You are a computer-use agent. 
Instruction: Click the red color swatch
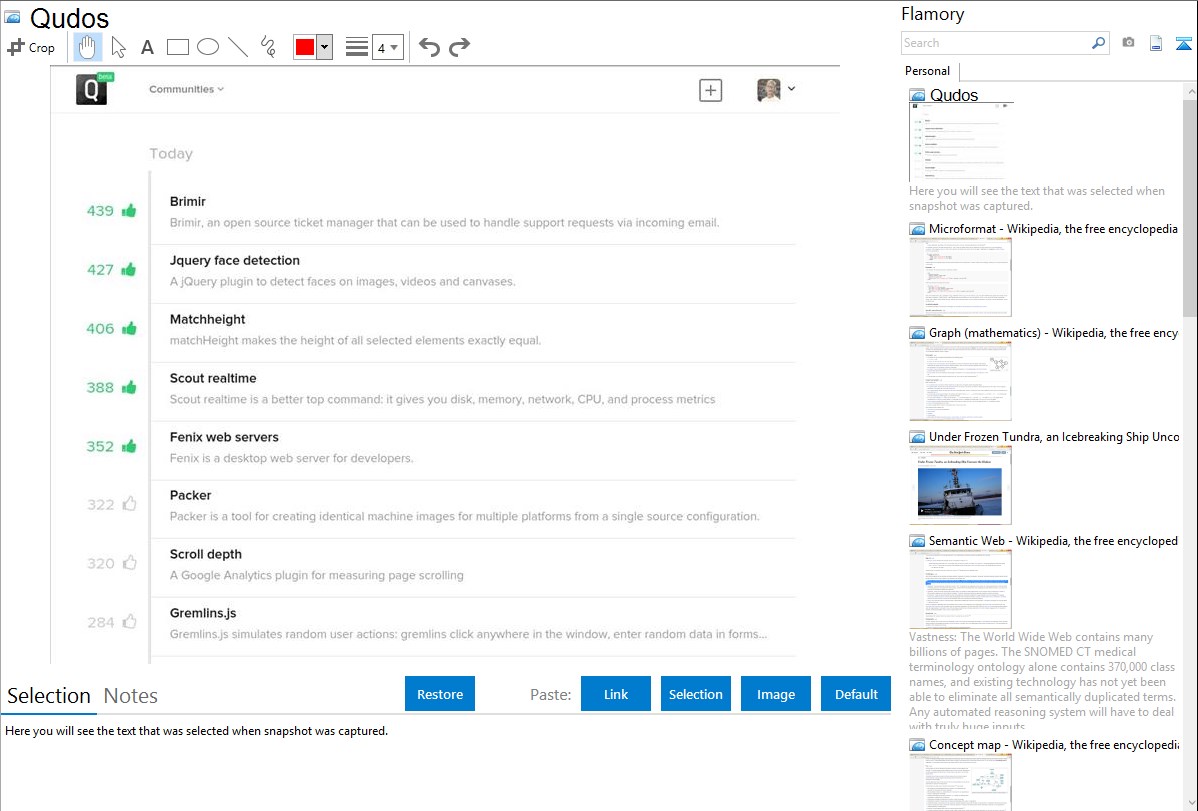305,47
